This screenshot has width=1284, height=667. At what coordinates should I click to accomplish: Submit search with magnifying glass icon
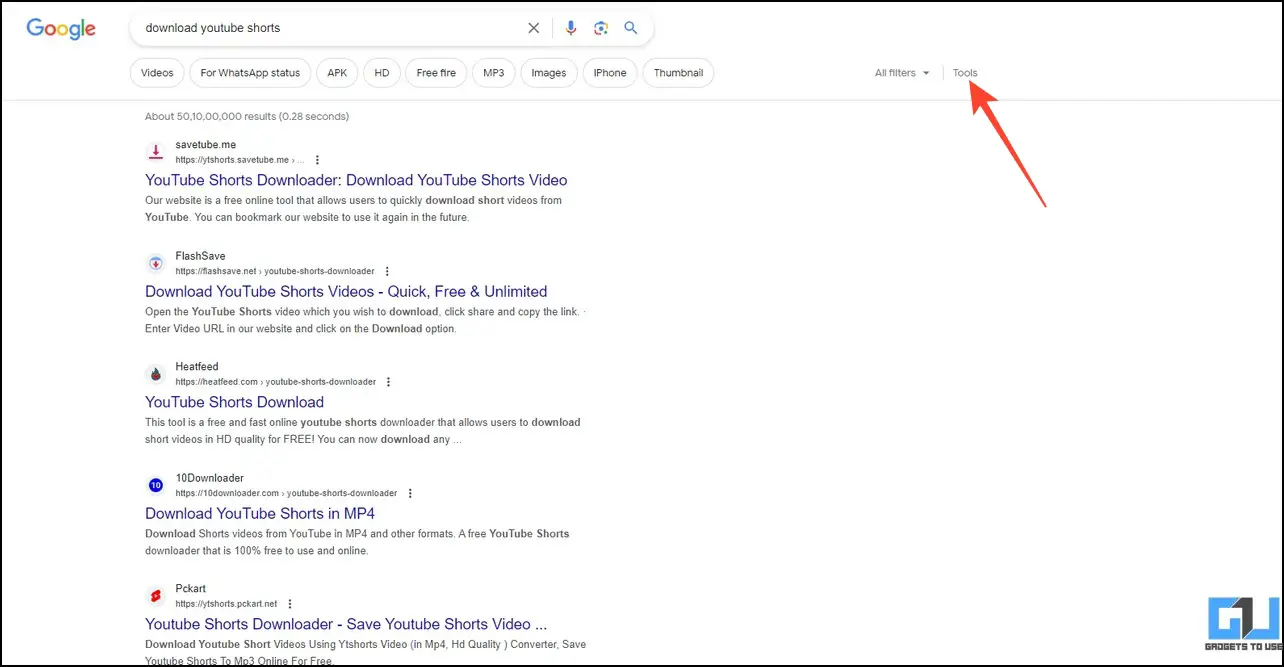coord(631,28)
